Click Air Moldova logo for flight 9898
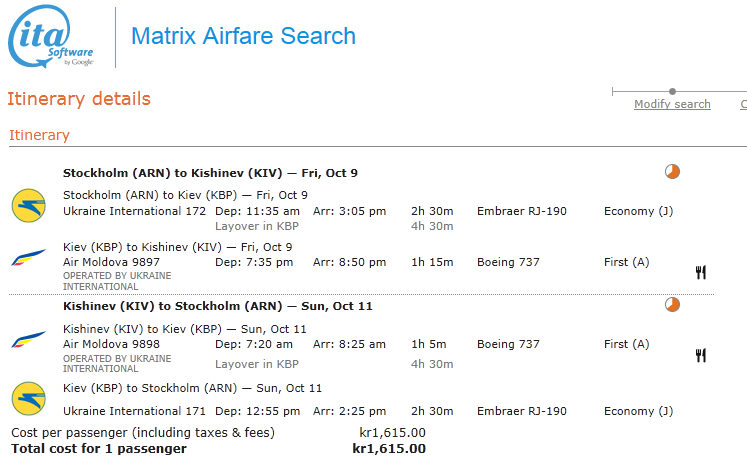Viewport: 747px width, 473px height. (29, 340)
